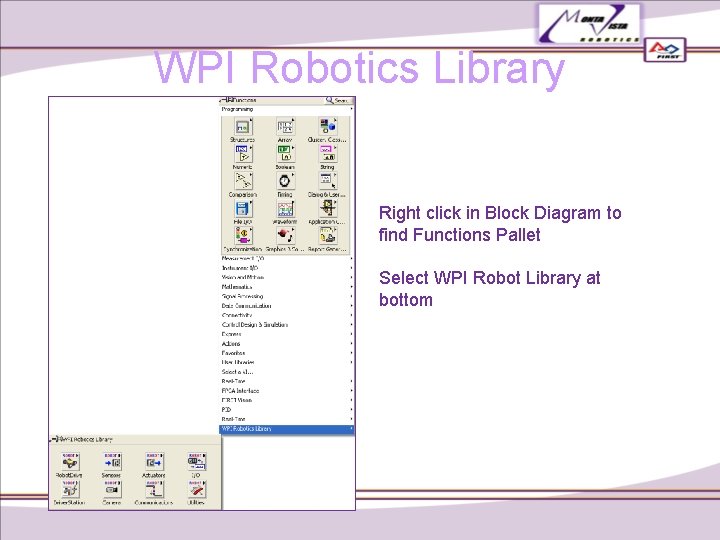720x540 pixels.
Task: Expand the Connectivity row arrow
Action: pyautogui.click(x=351, y=315)
